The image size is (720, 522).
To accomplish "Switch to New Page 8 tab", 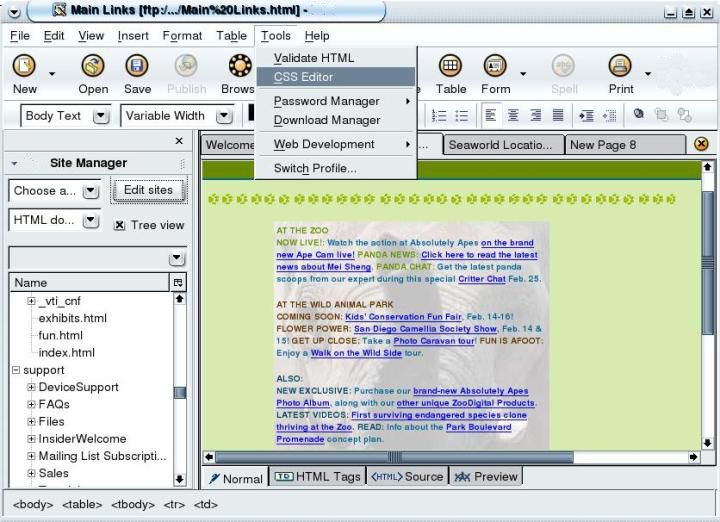I will click(x=625, y=145).
